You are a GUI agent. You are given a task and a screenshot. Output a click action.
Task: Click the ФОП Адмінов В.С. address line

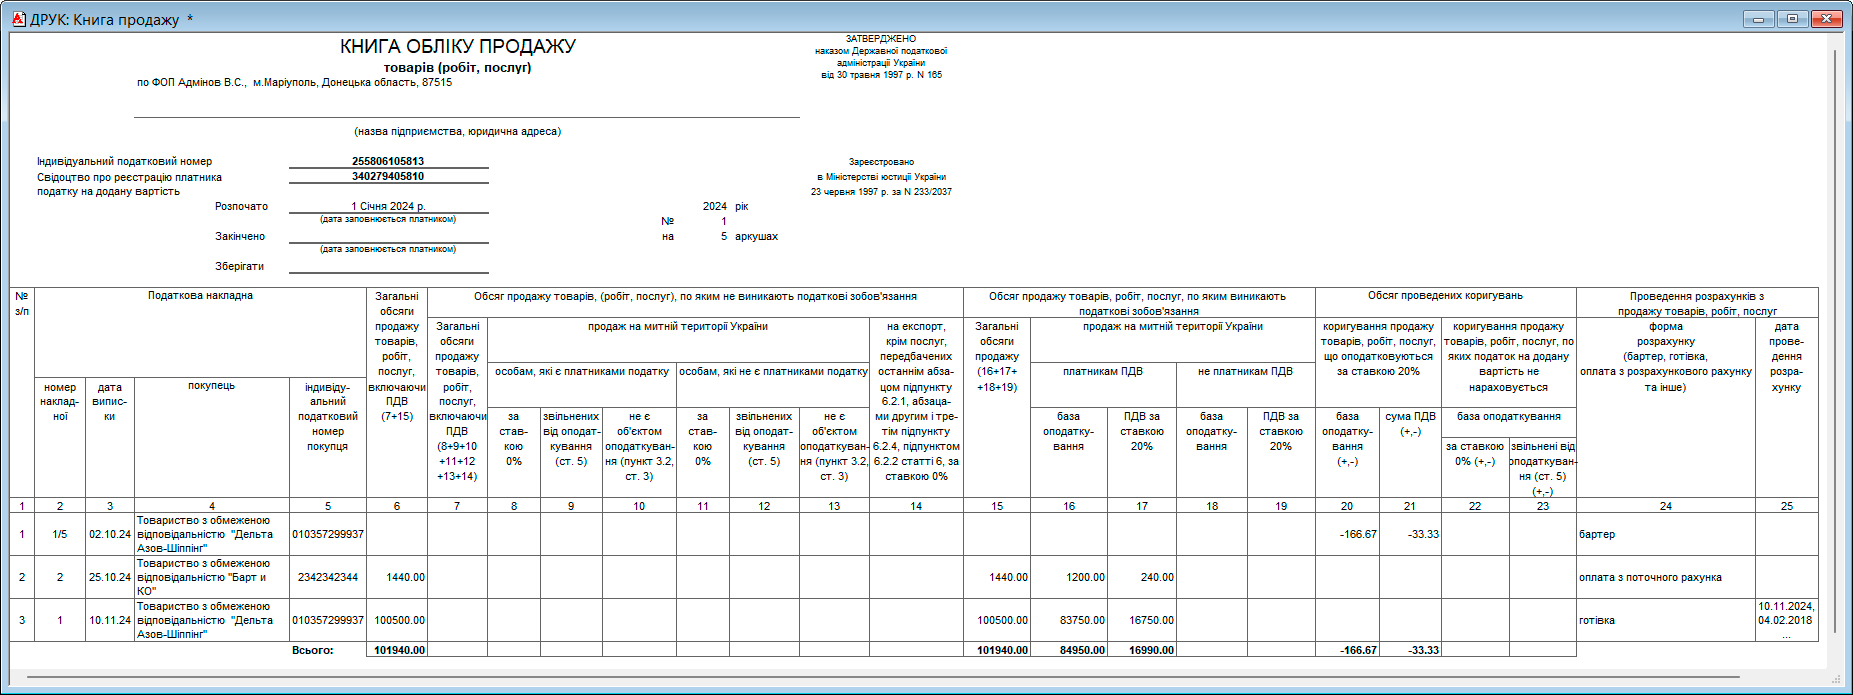pyautogui.click(x=294, y=83)
